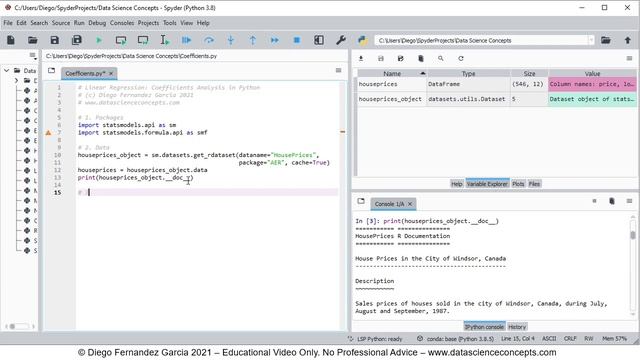The width and height of the screenshot is (640, 360).
Task: Open PYTHONPATH manager icon
Action: pos(362,40)
